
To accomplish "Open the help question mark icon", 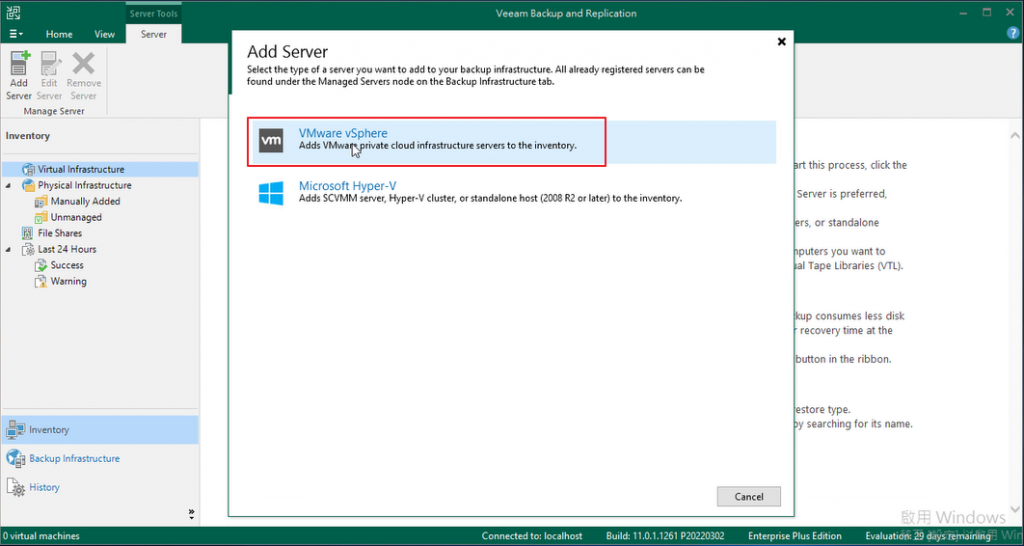I will coord(1014,33).
